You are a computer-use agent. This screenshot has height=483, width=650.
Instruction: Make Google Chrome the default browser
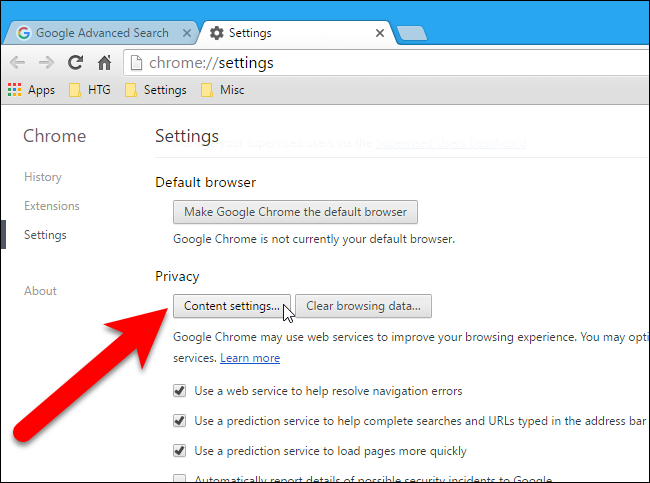click(295, 212)
